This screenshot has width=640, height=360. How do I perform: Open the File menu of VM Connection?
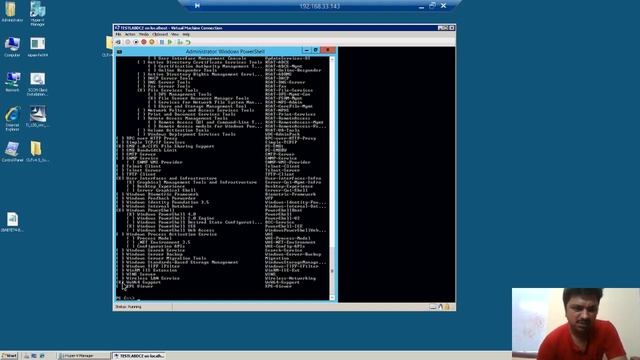118,34
